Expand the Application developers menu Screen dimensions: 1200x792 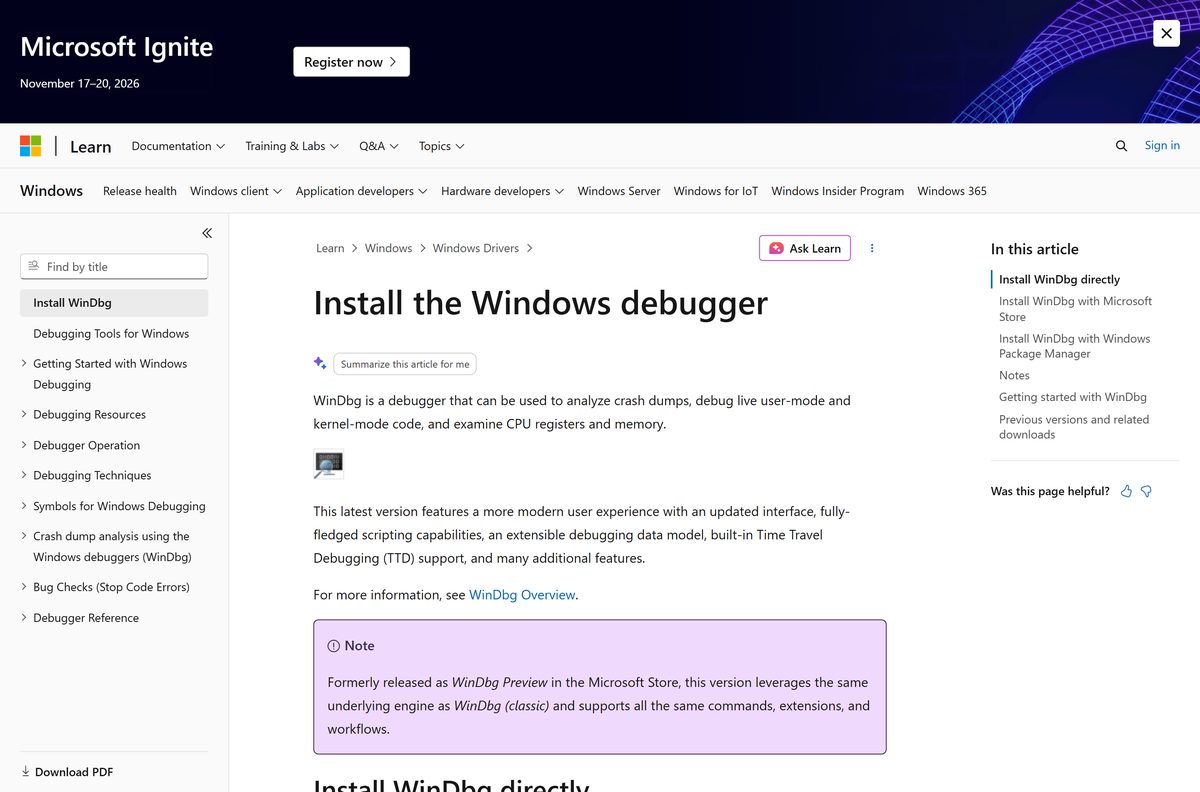click(362, 191)
